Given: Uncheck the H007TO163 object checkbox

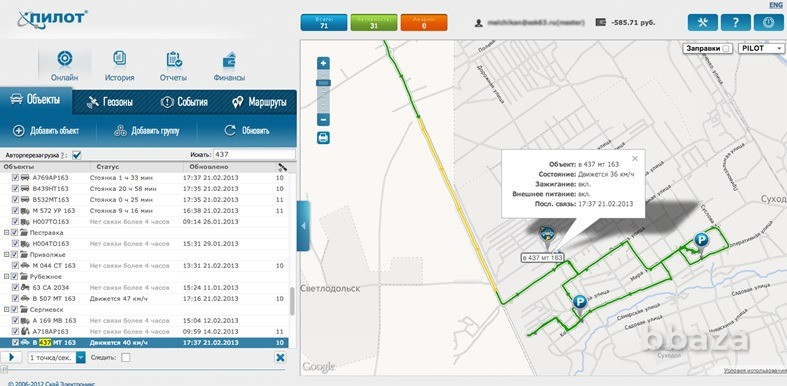Looking at the screenshot, I should (x=15, y=221).
